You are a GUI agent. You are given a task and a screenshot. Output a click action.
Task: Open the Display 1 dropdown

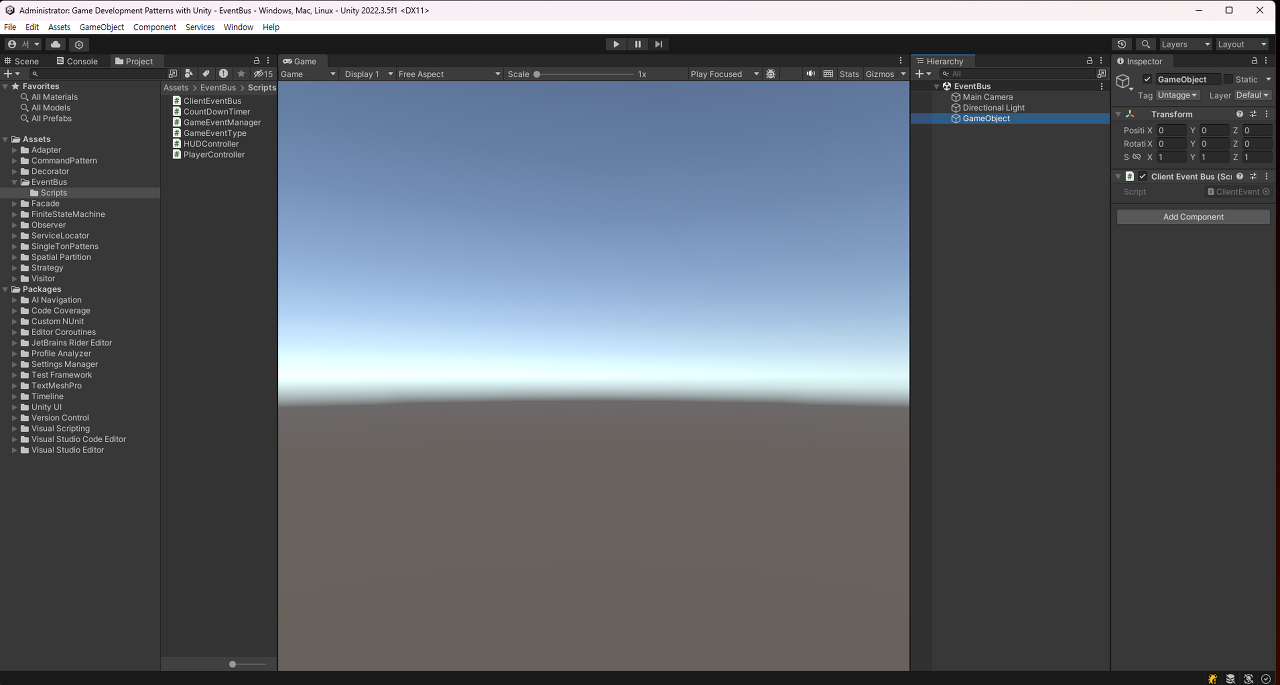click(x=368, y=74)
